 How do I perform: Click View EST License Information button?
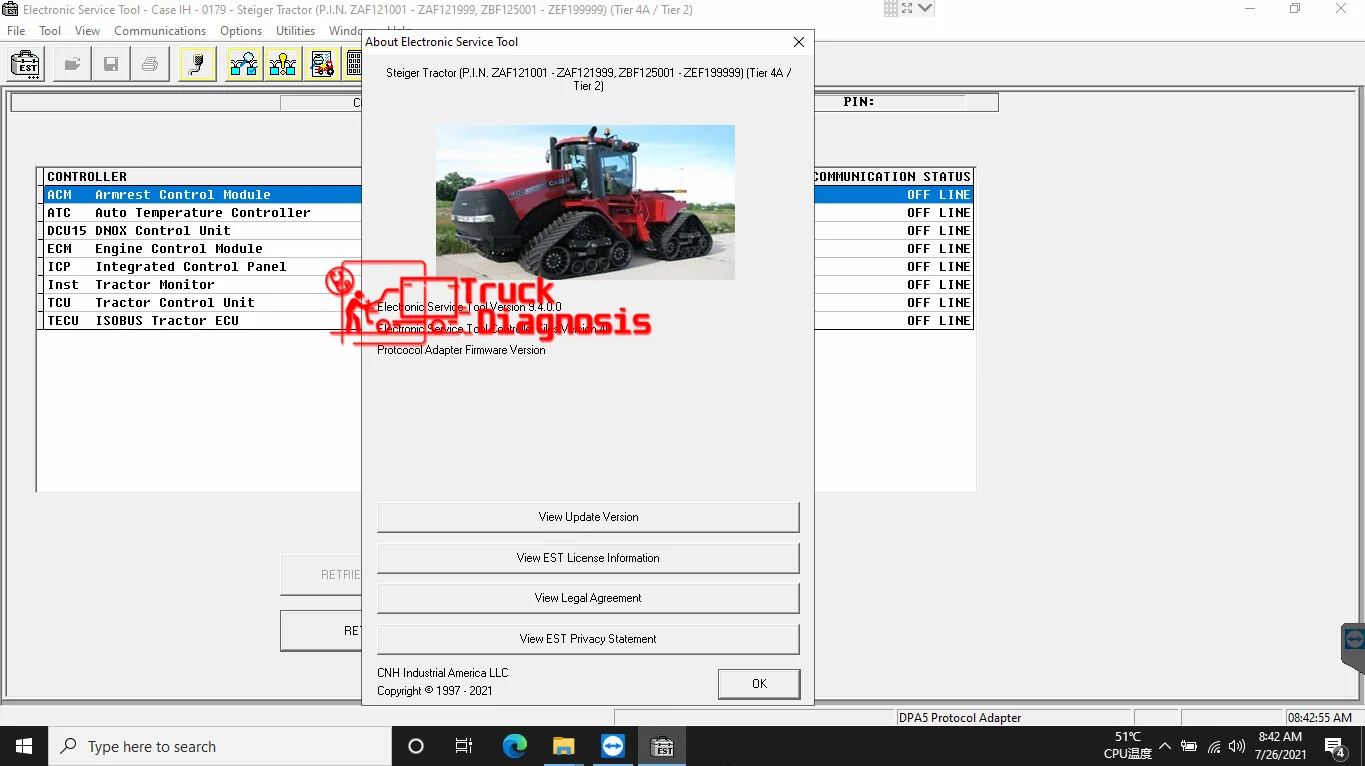tap(588, 558)
